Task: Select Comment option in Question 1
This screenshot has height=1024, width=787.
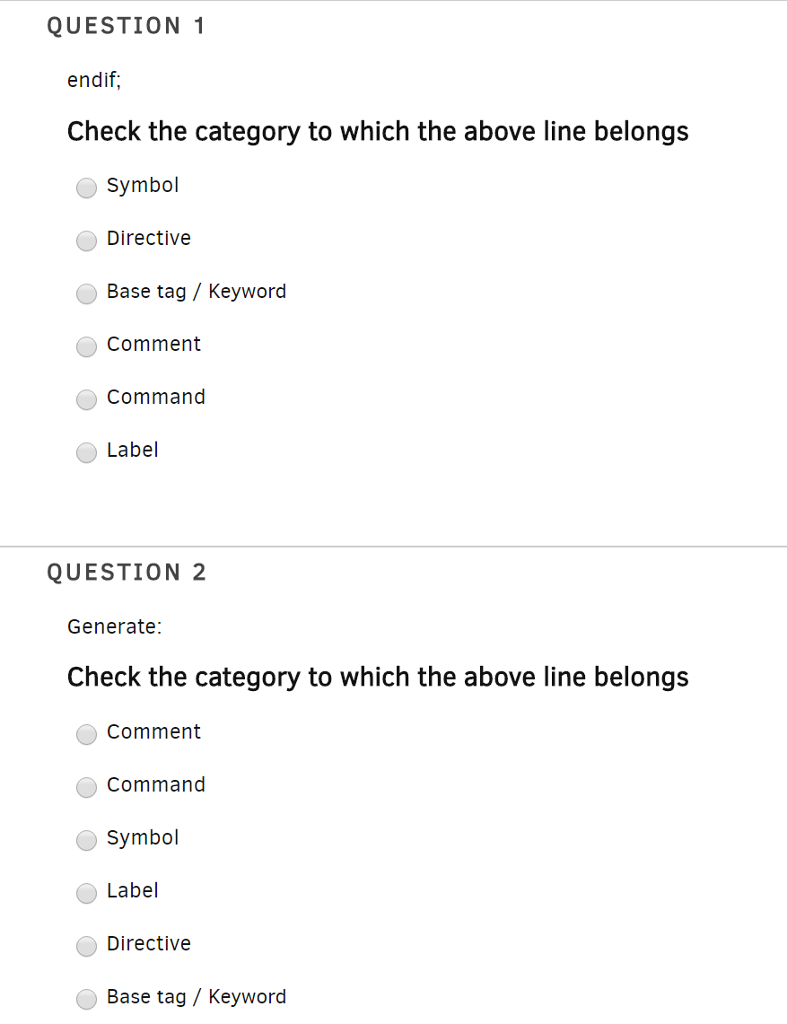Action: [x=86, y=347]
